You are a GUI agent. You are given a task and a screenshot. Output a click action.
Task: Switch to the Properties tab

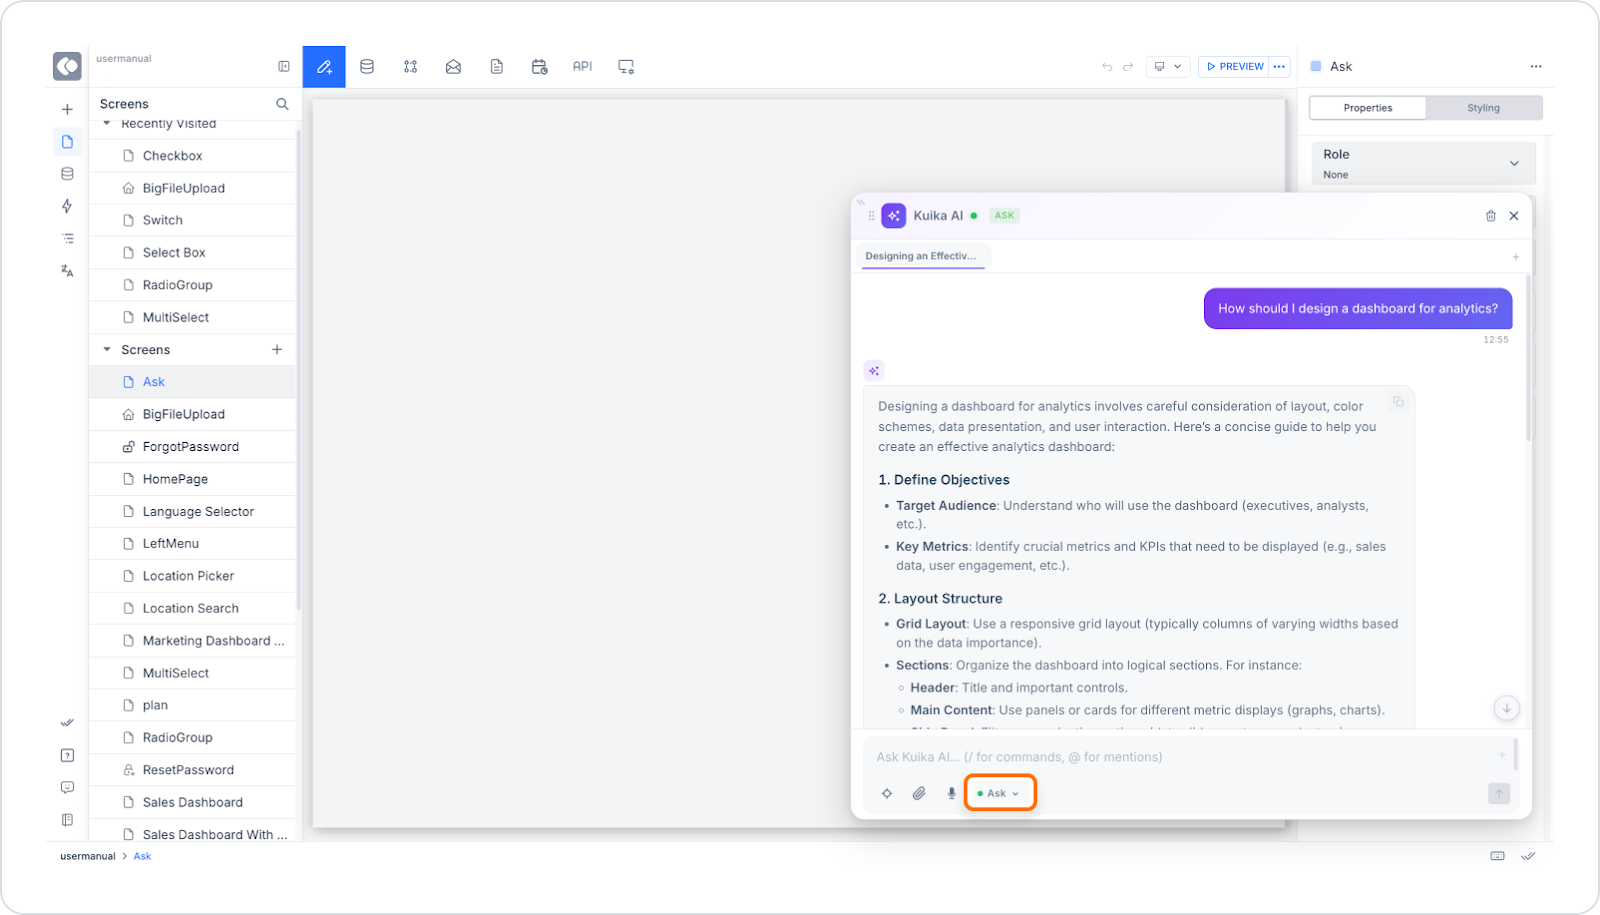click(1368, 108)
